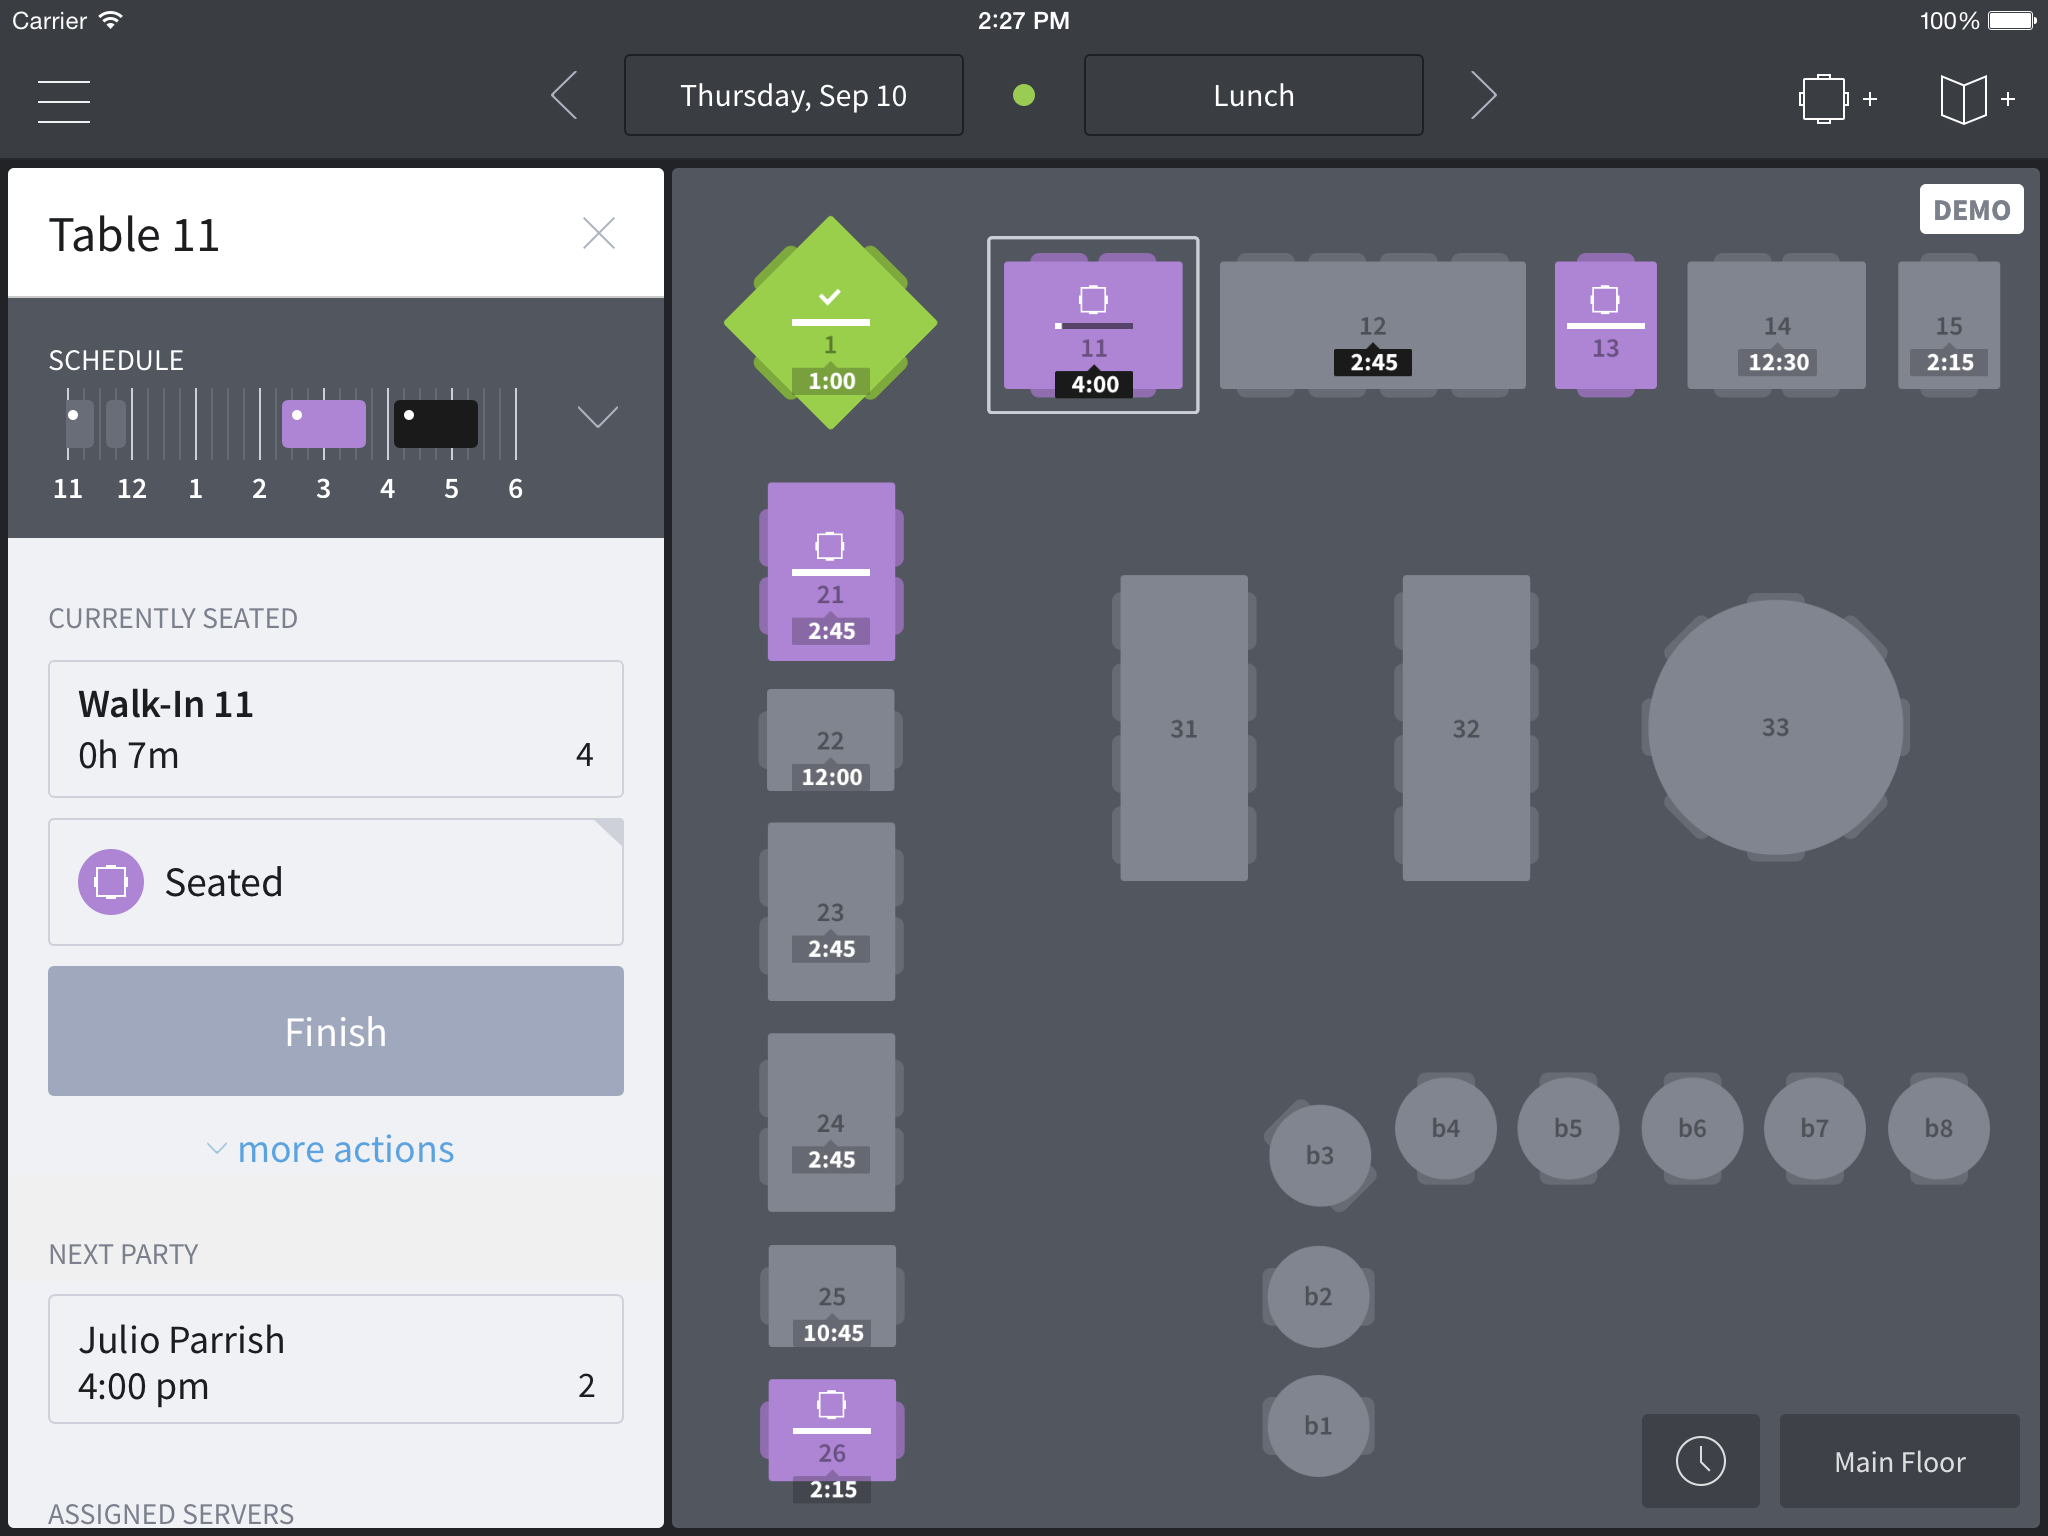This screenshot has height=1536, width=2048.
Task: Tap purple block in schedule timeline
Action: tap(323, 424)
